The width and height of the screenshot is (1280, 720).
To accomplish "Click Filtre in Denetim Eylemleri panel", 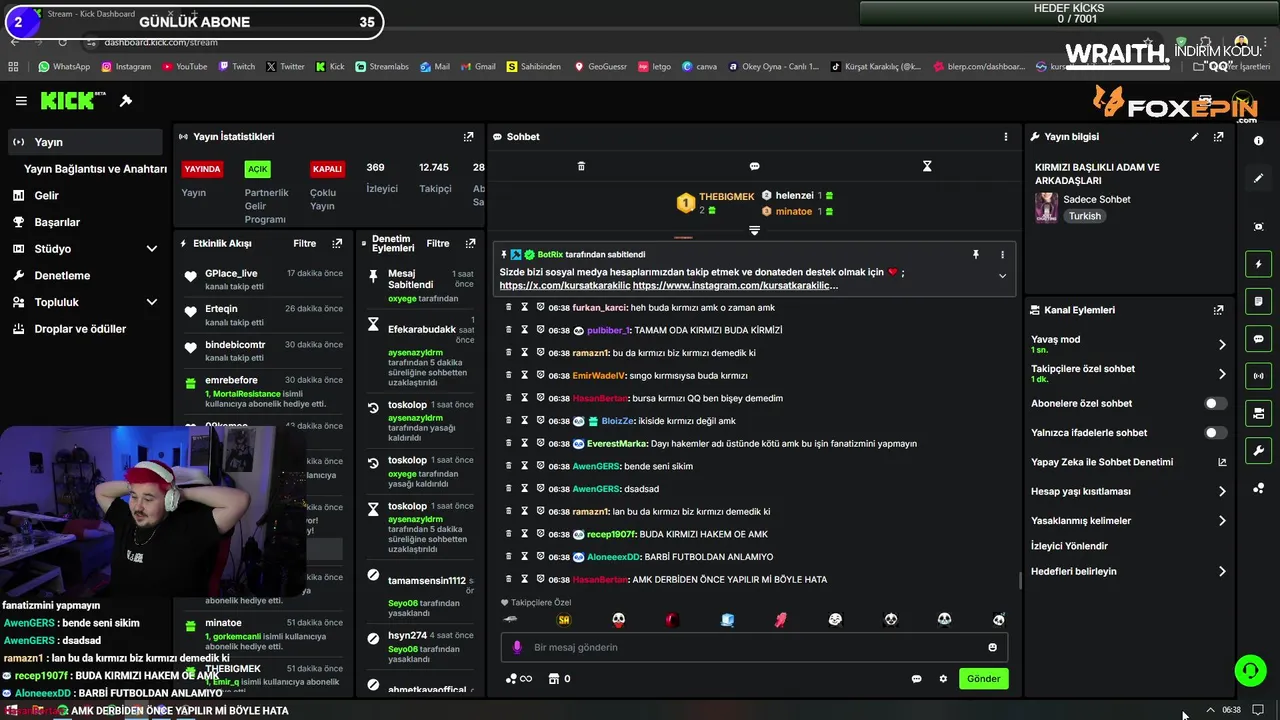I will click(x=438, y=243).
